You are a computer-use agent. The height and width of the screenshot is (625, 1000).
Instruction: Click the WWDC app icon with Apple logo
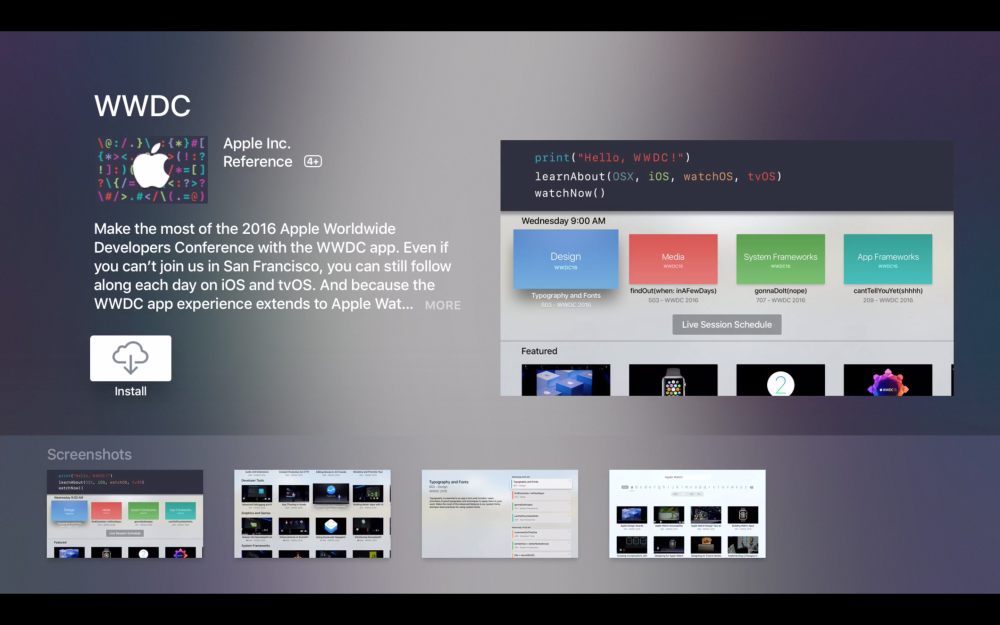pos(151,170)
